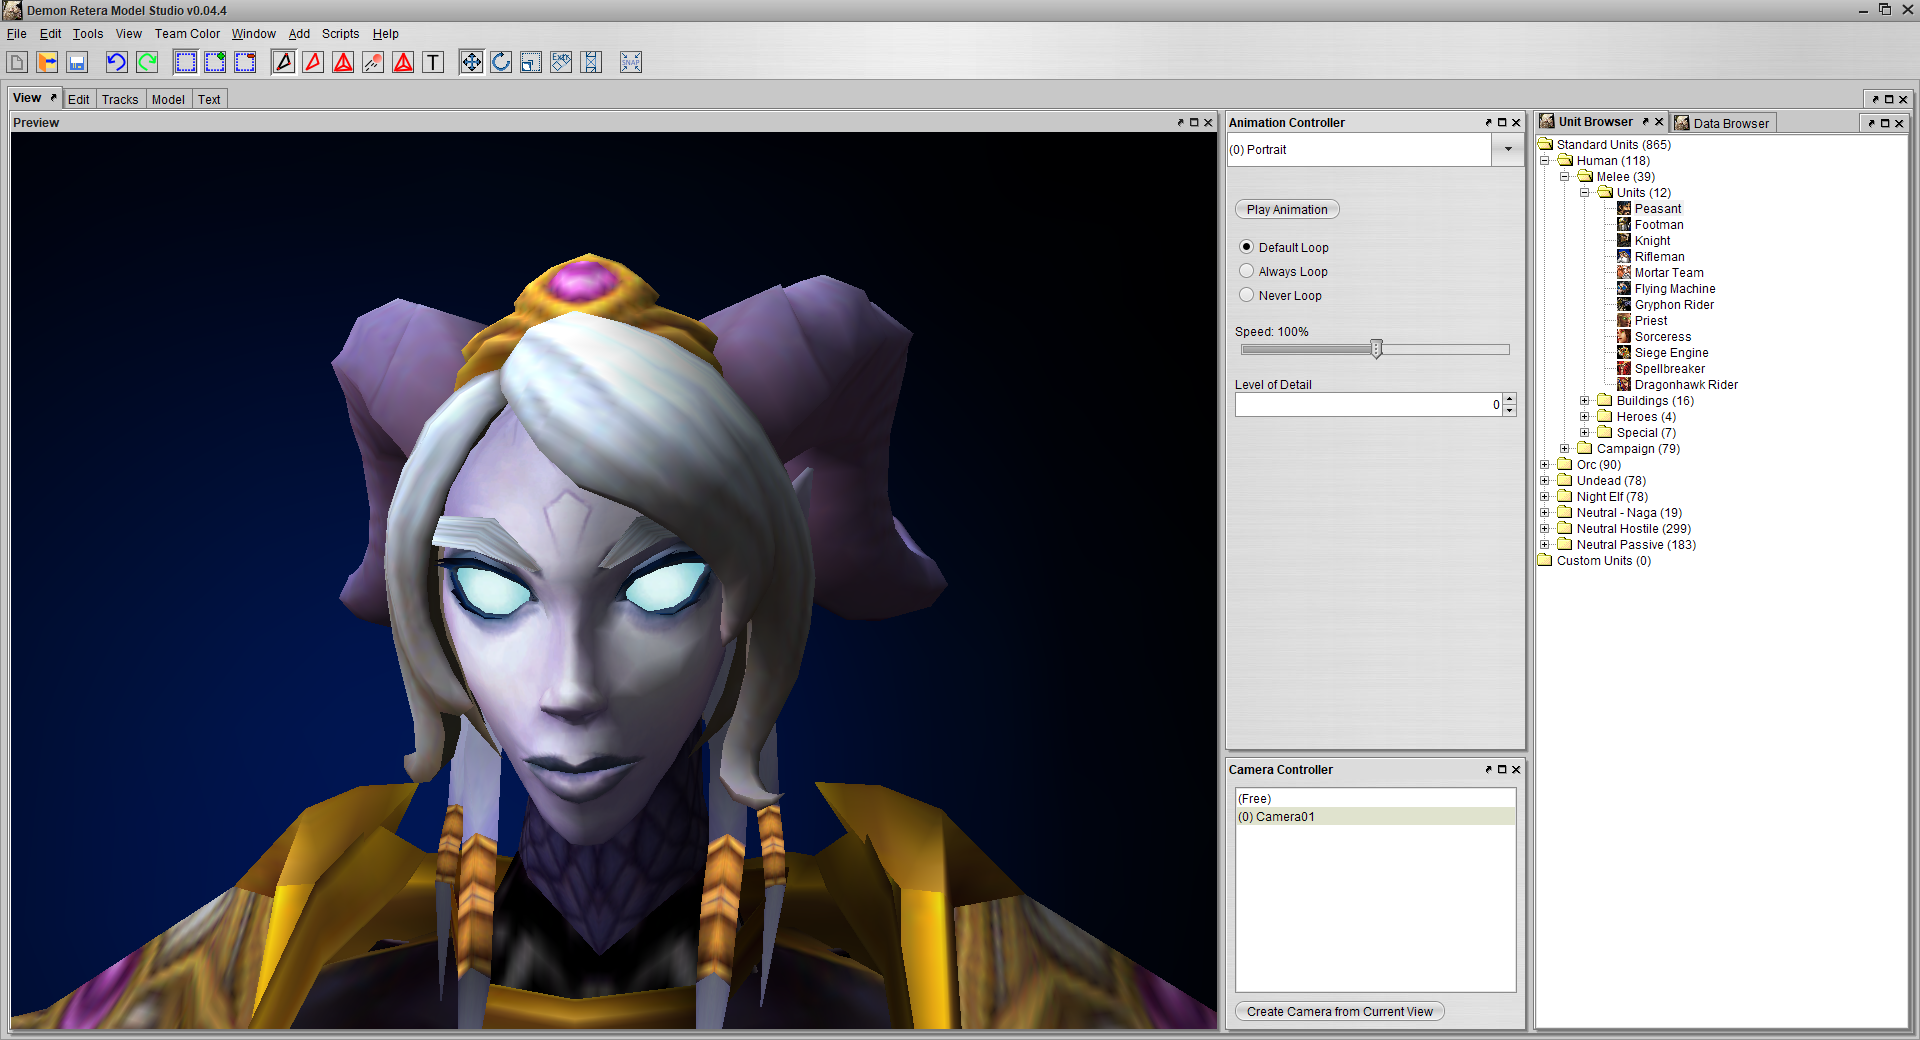Expand the Orc (90) folder
1920x1040 pixels.
[x=1545, y=465]
